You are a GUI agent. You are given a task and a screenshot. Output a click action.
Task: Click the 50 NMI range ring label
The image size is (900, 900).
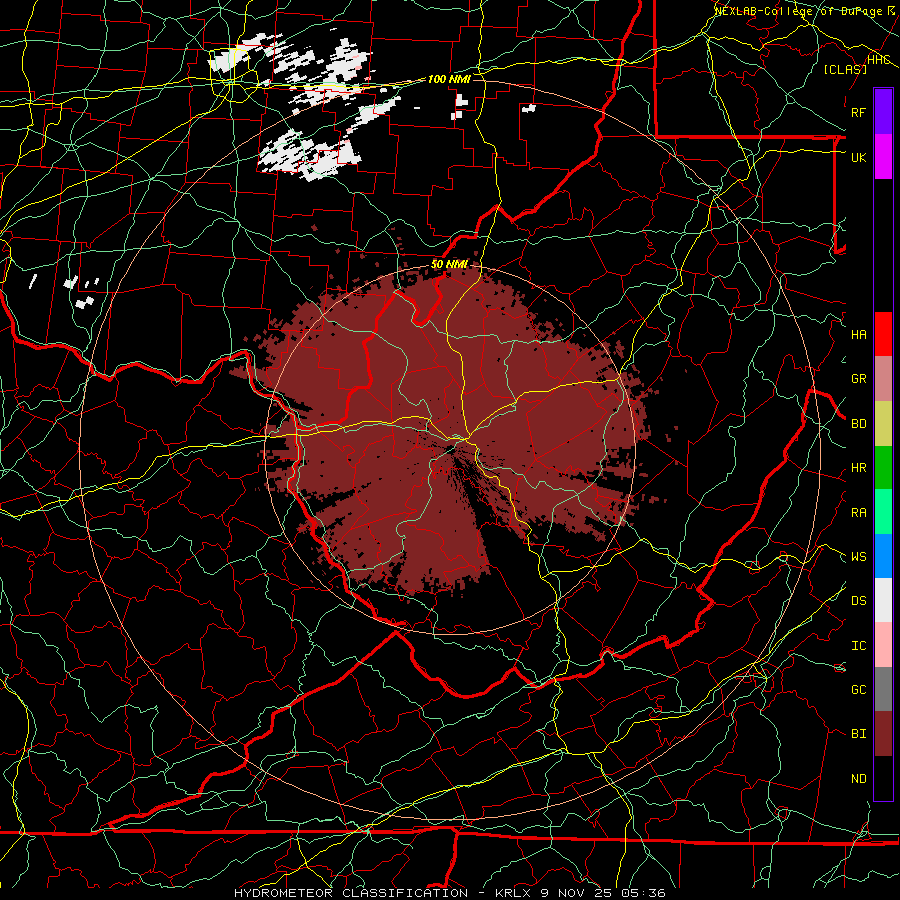pos(449,264)
